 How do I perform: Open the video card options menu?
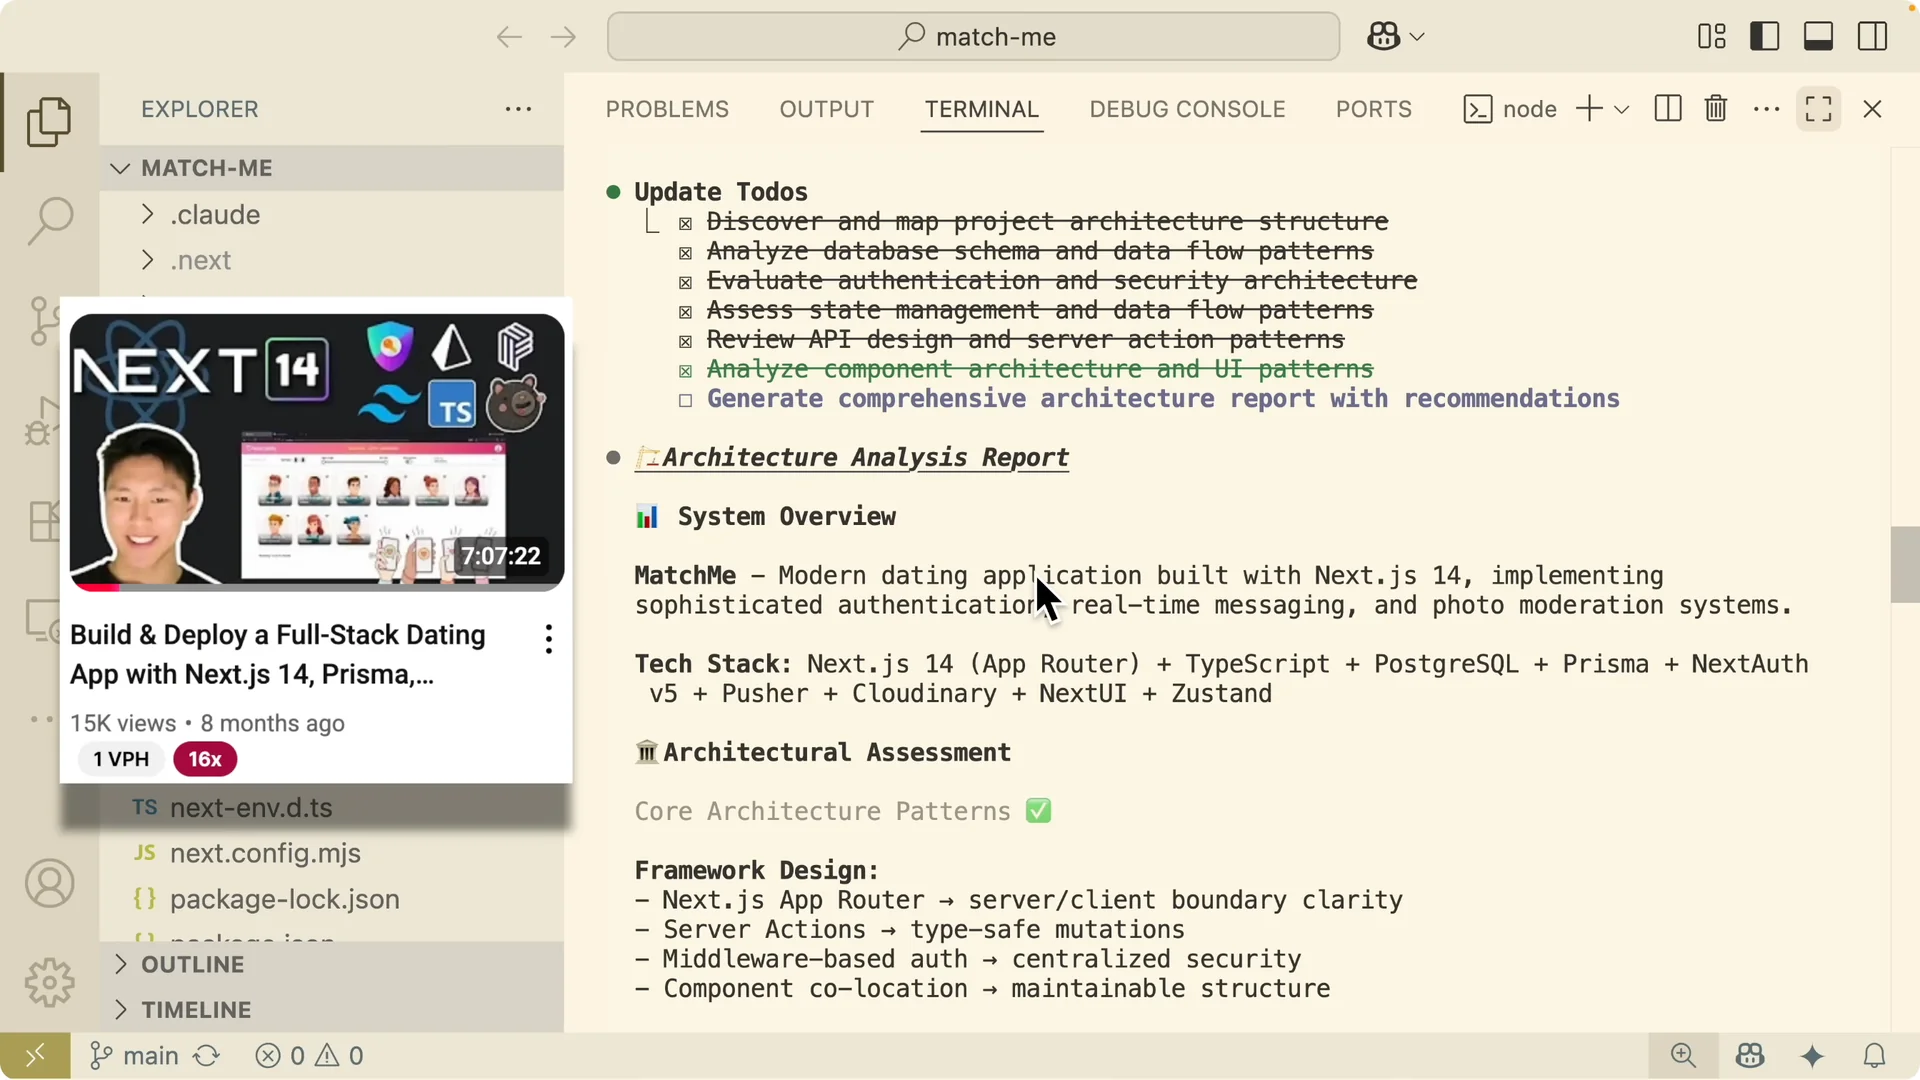pyautogui.click(x=548, y=639)
